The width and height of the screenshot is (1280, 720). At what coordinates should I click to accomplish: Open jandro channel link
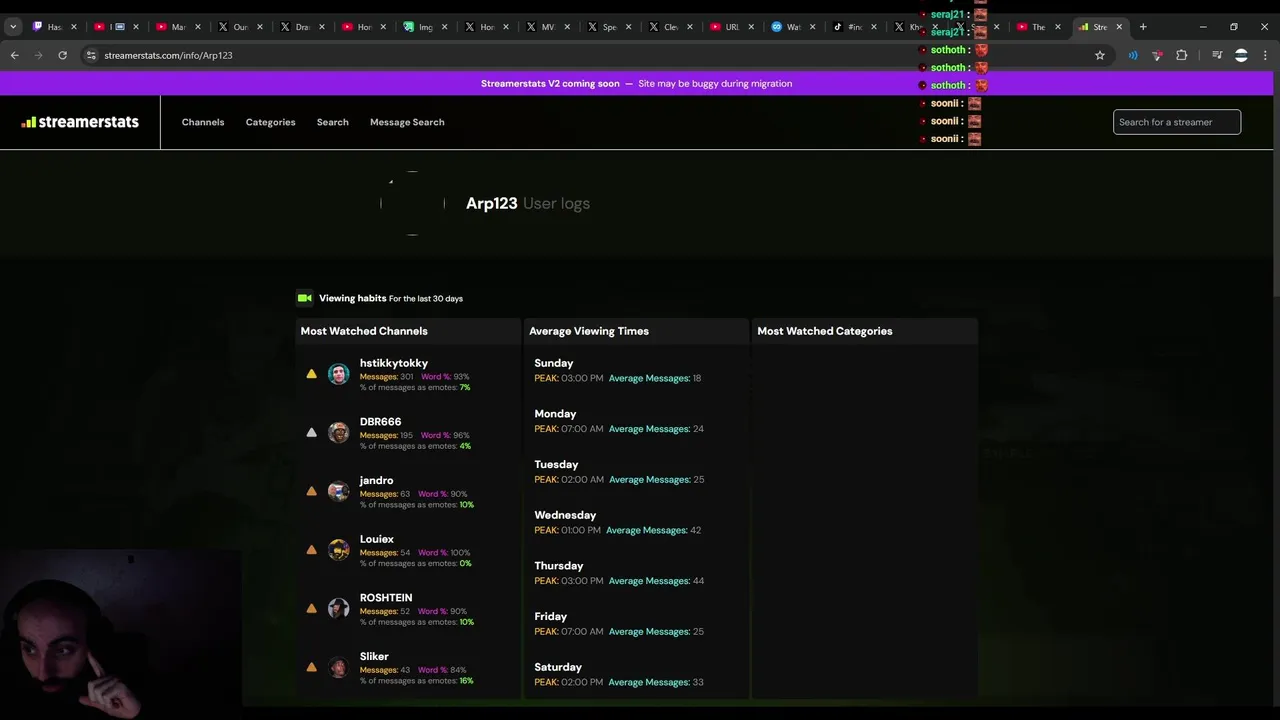(376, 481)
